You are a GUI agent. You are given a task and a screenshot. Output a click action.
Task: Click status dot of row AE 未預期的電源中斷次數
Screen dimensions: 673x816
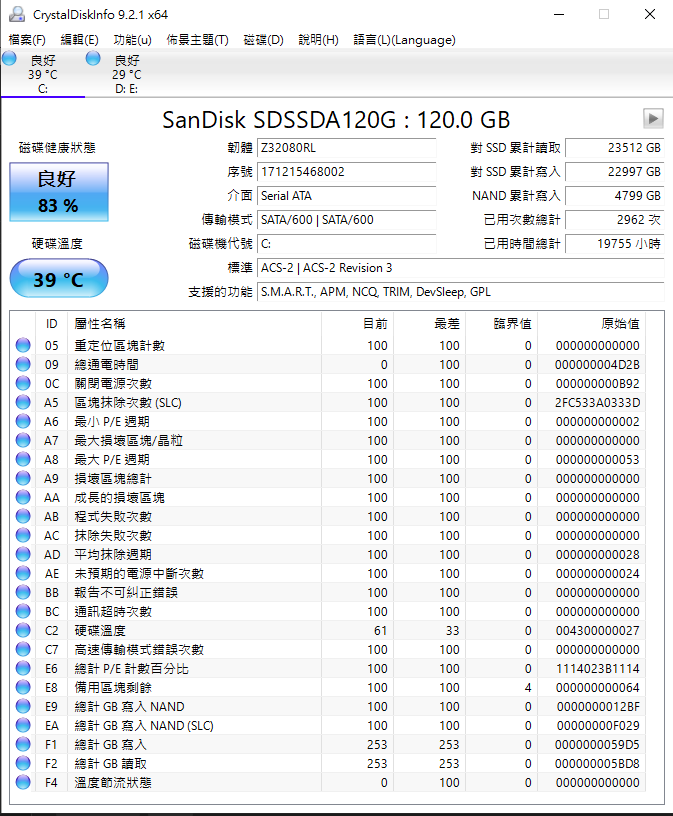[x=23, y=572]
